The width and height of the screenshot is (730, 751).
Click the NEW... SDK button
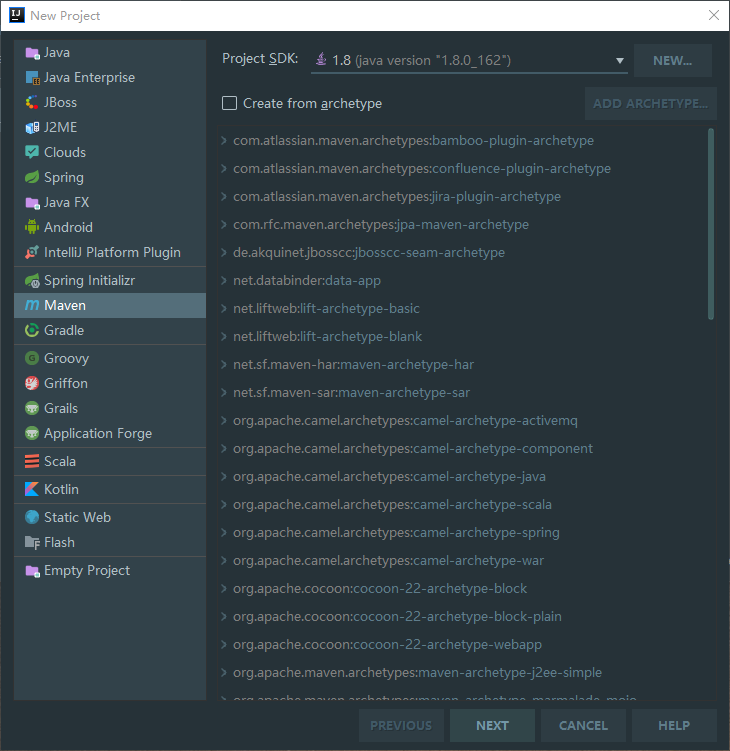672,60
